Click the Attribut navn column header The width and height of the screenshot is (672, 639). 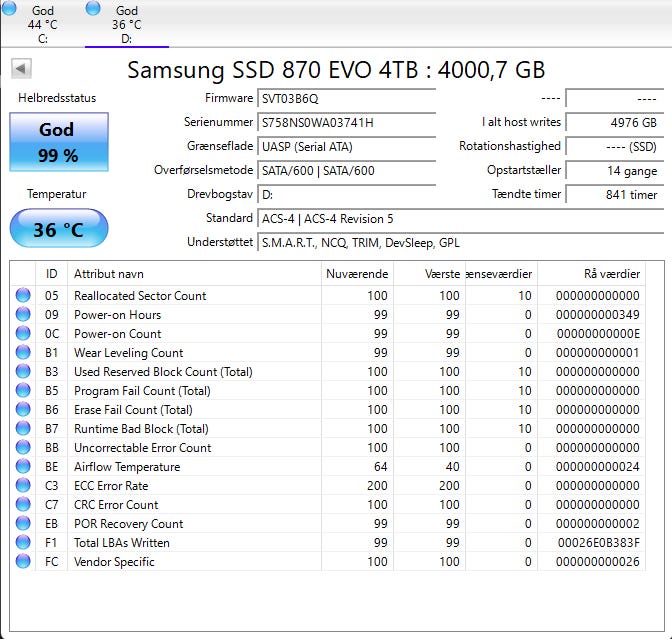click(194, 273)
